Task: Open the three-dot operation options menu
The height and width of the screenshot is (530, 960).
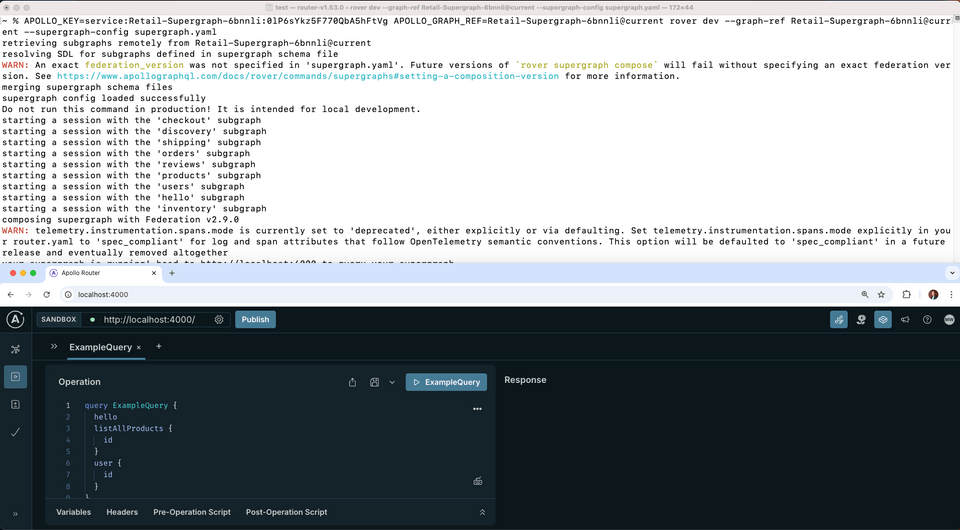Action: point(478,409)
